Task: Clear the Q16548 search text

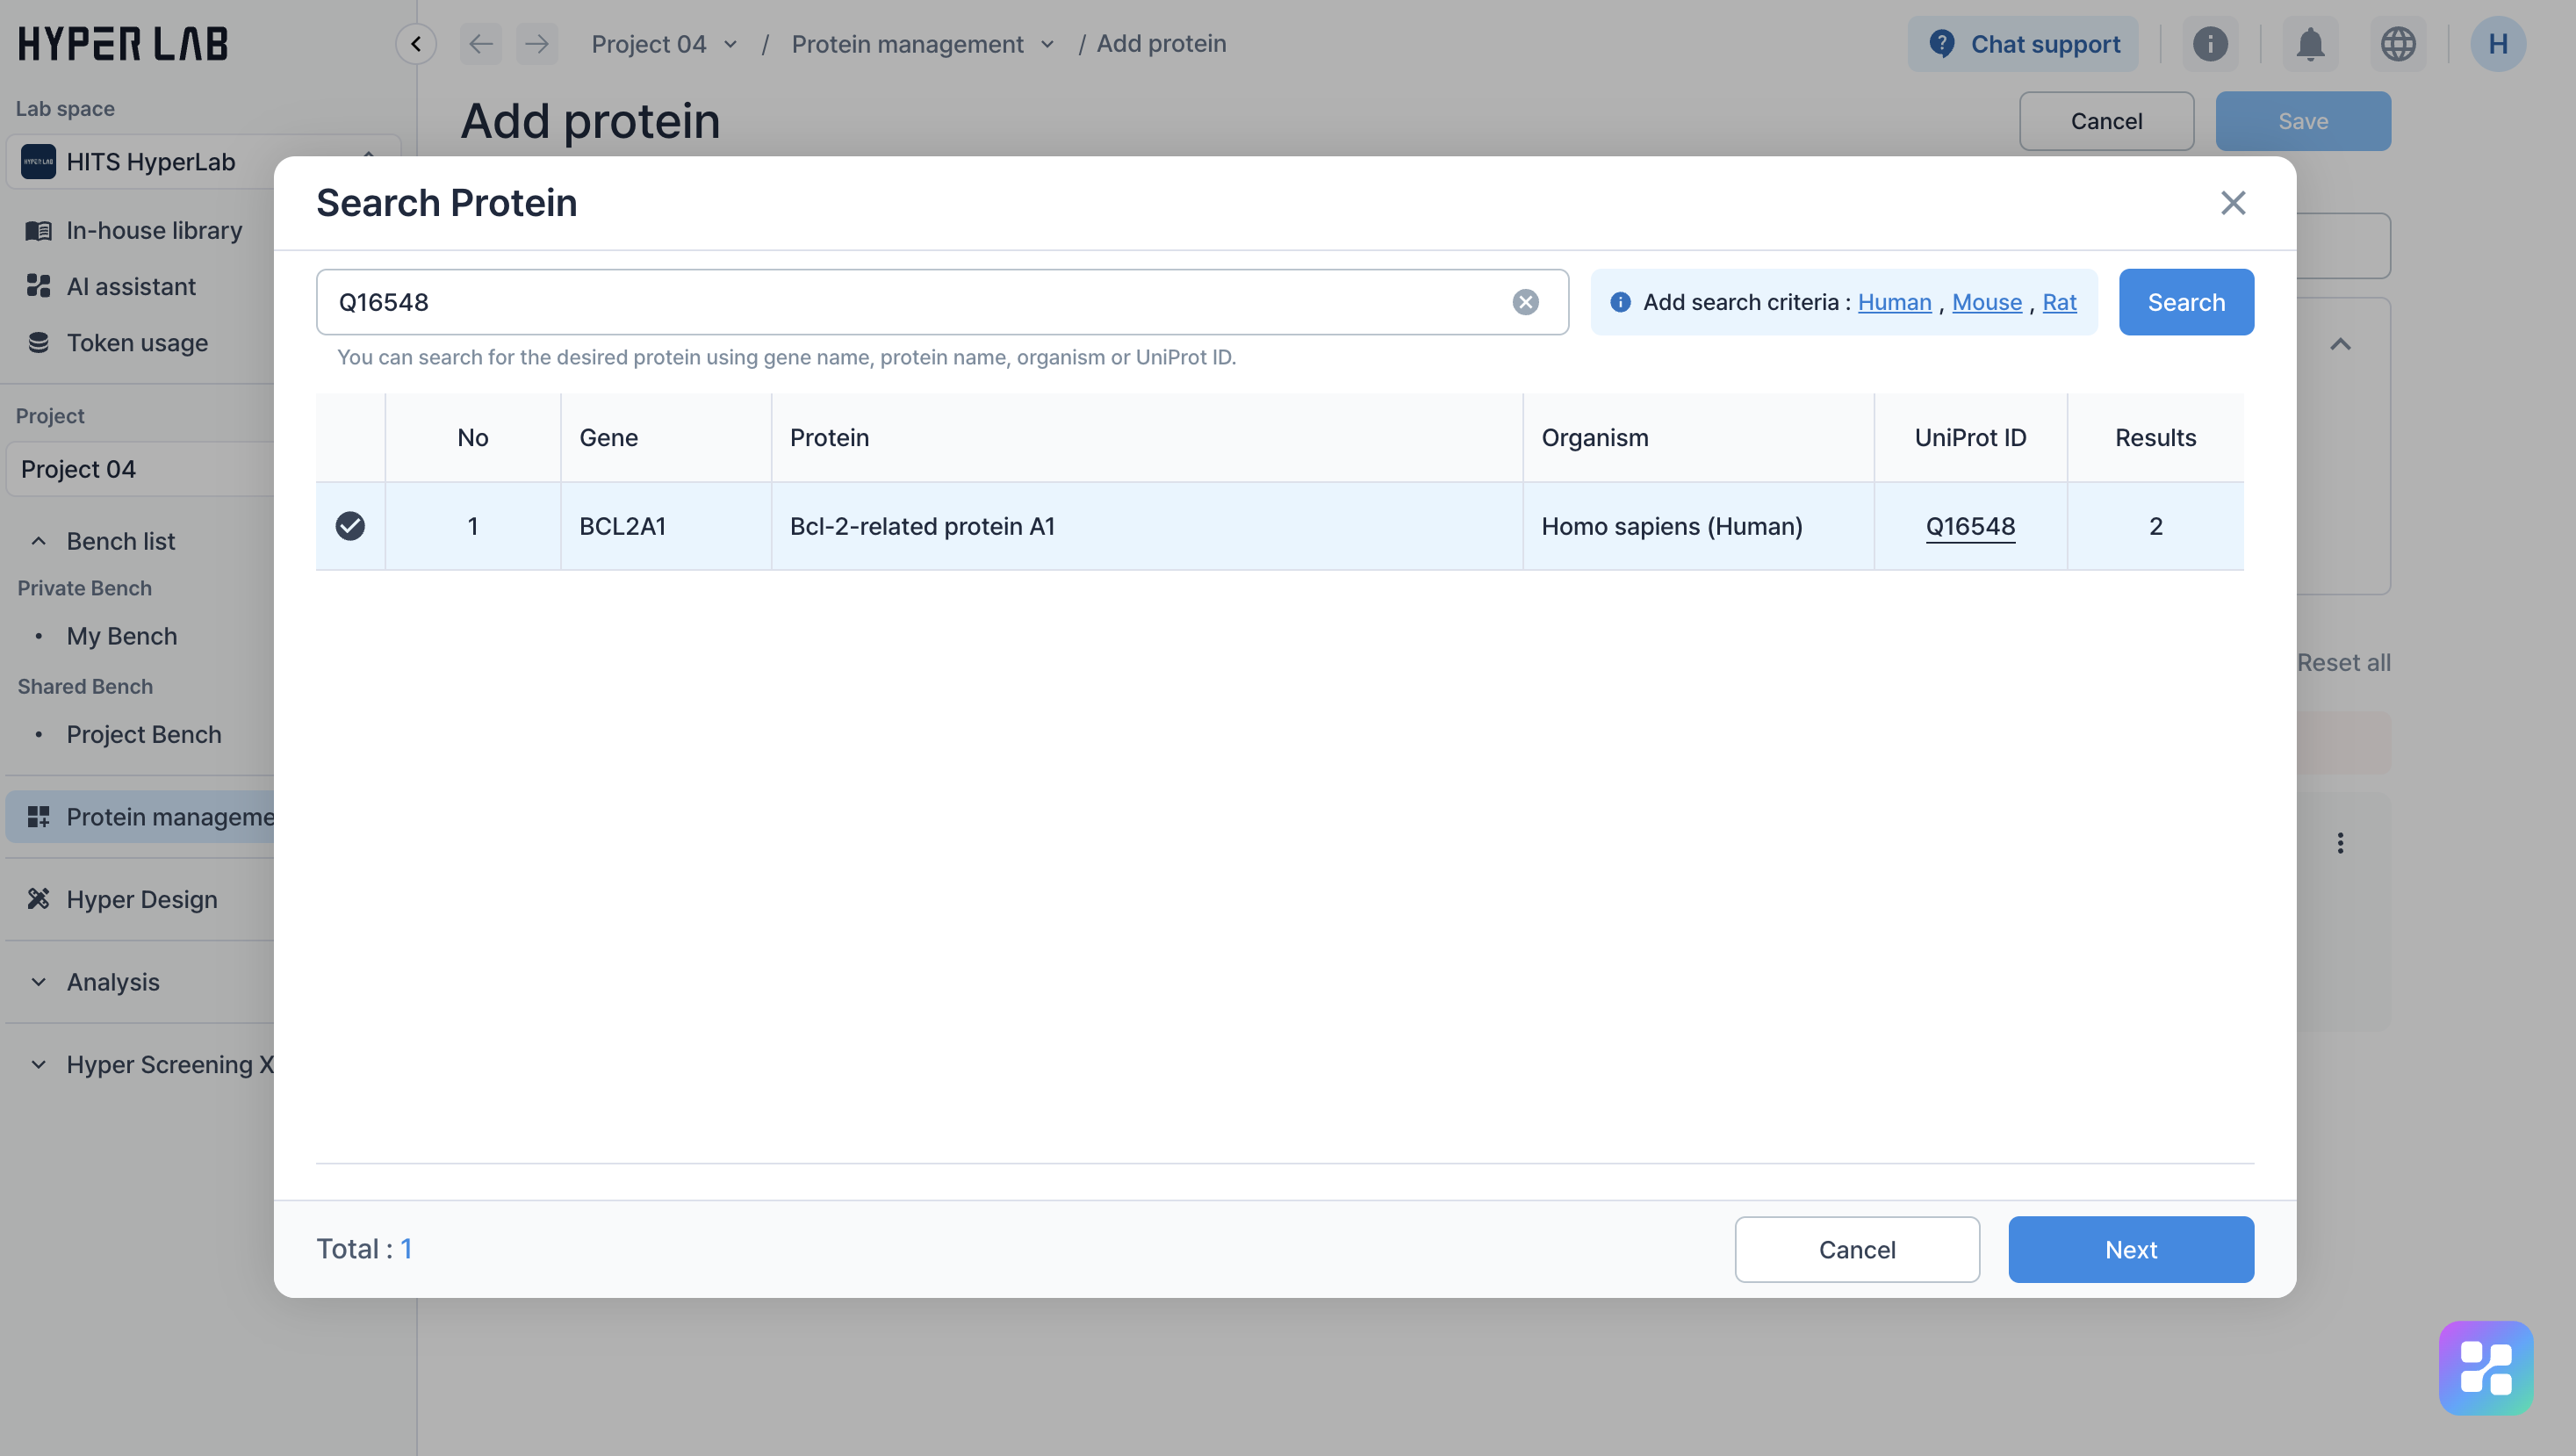Action: (1525, 302)
